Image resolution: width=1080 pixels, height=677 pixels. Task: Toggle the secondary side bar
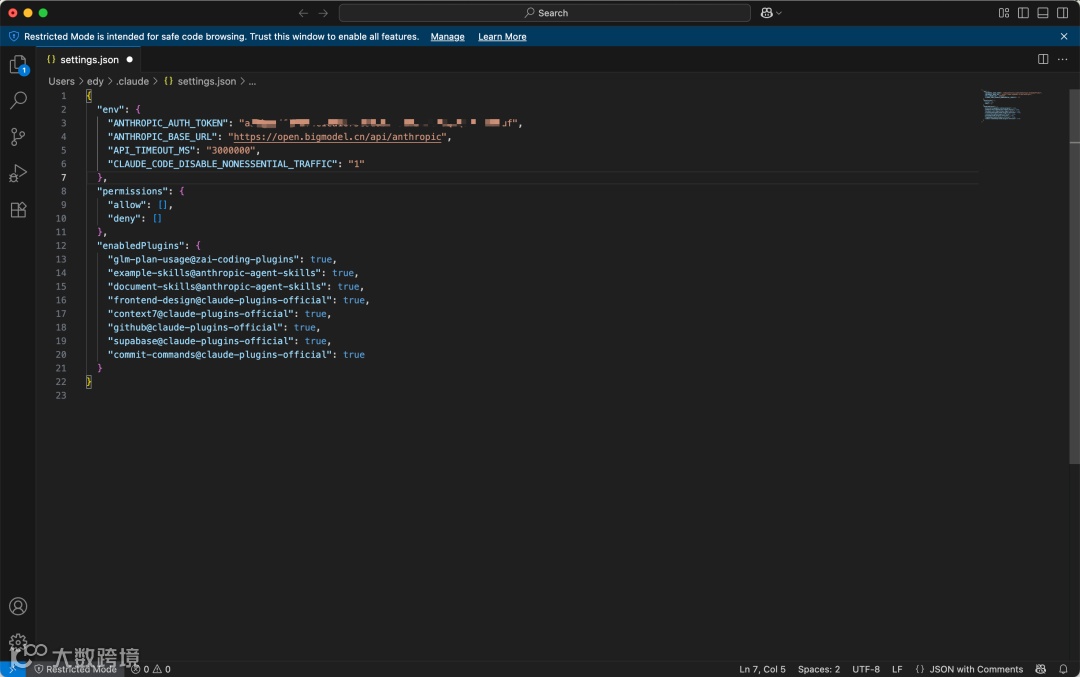(1063, 13)
